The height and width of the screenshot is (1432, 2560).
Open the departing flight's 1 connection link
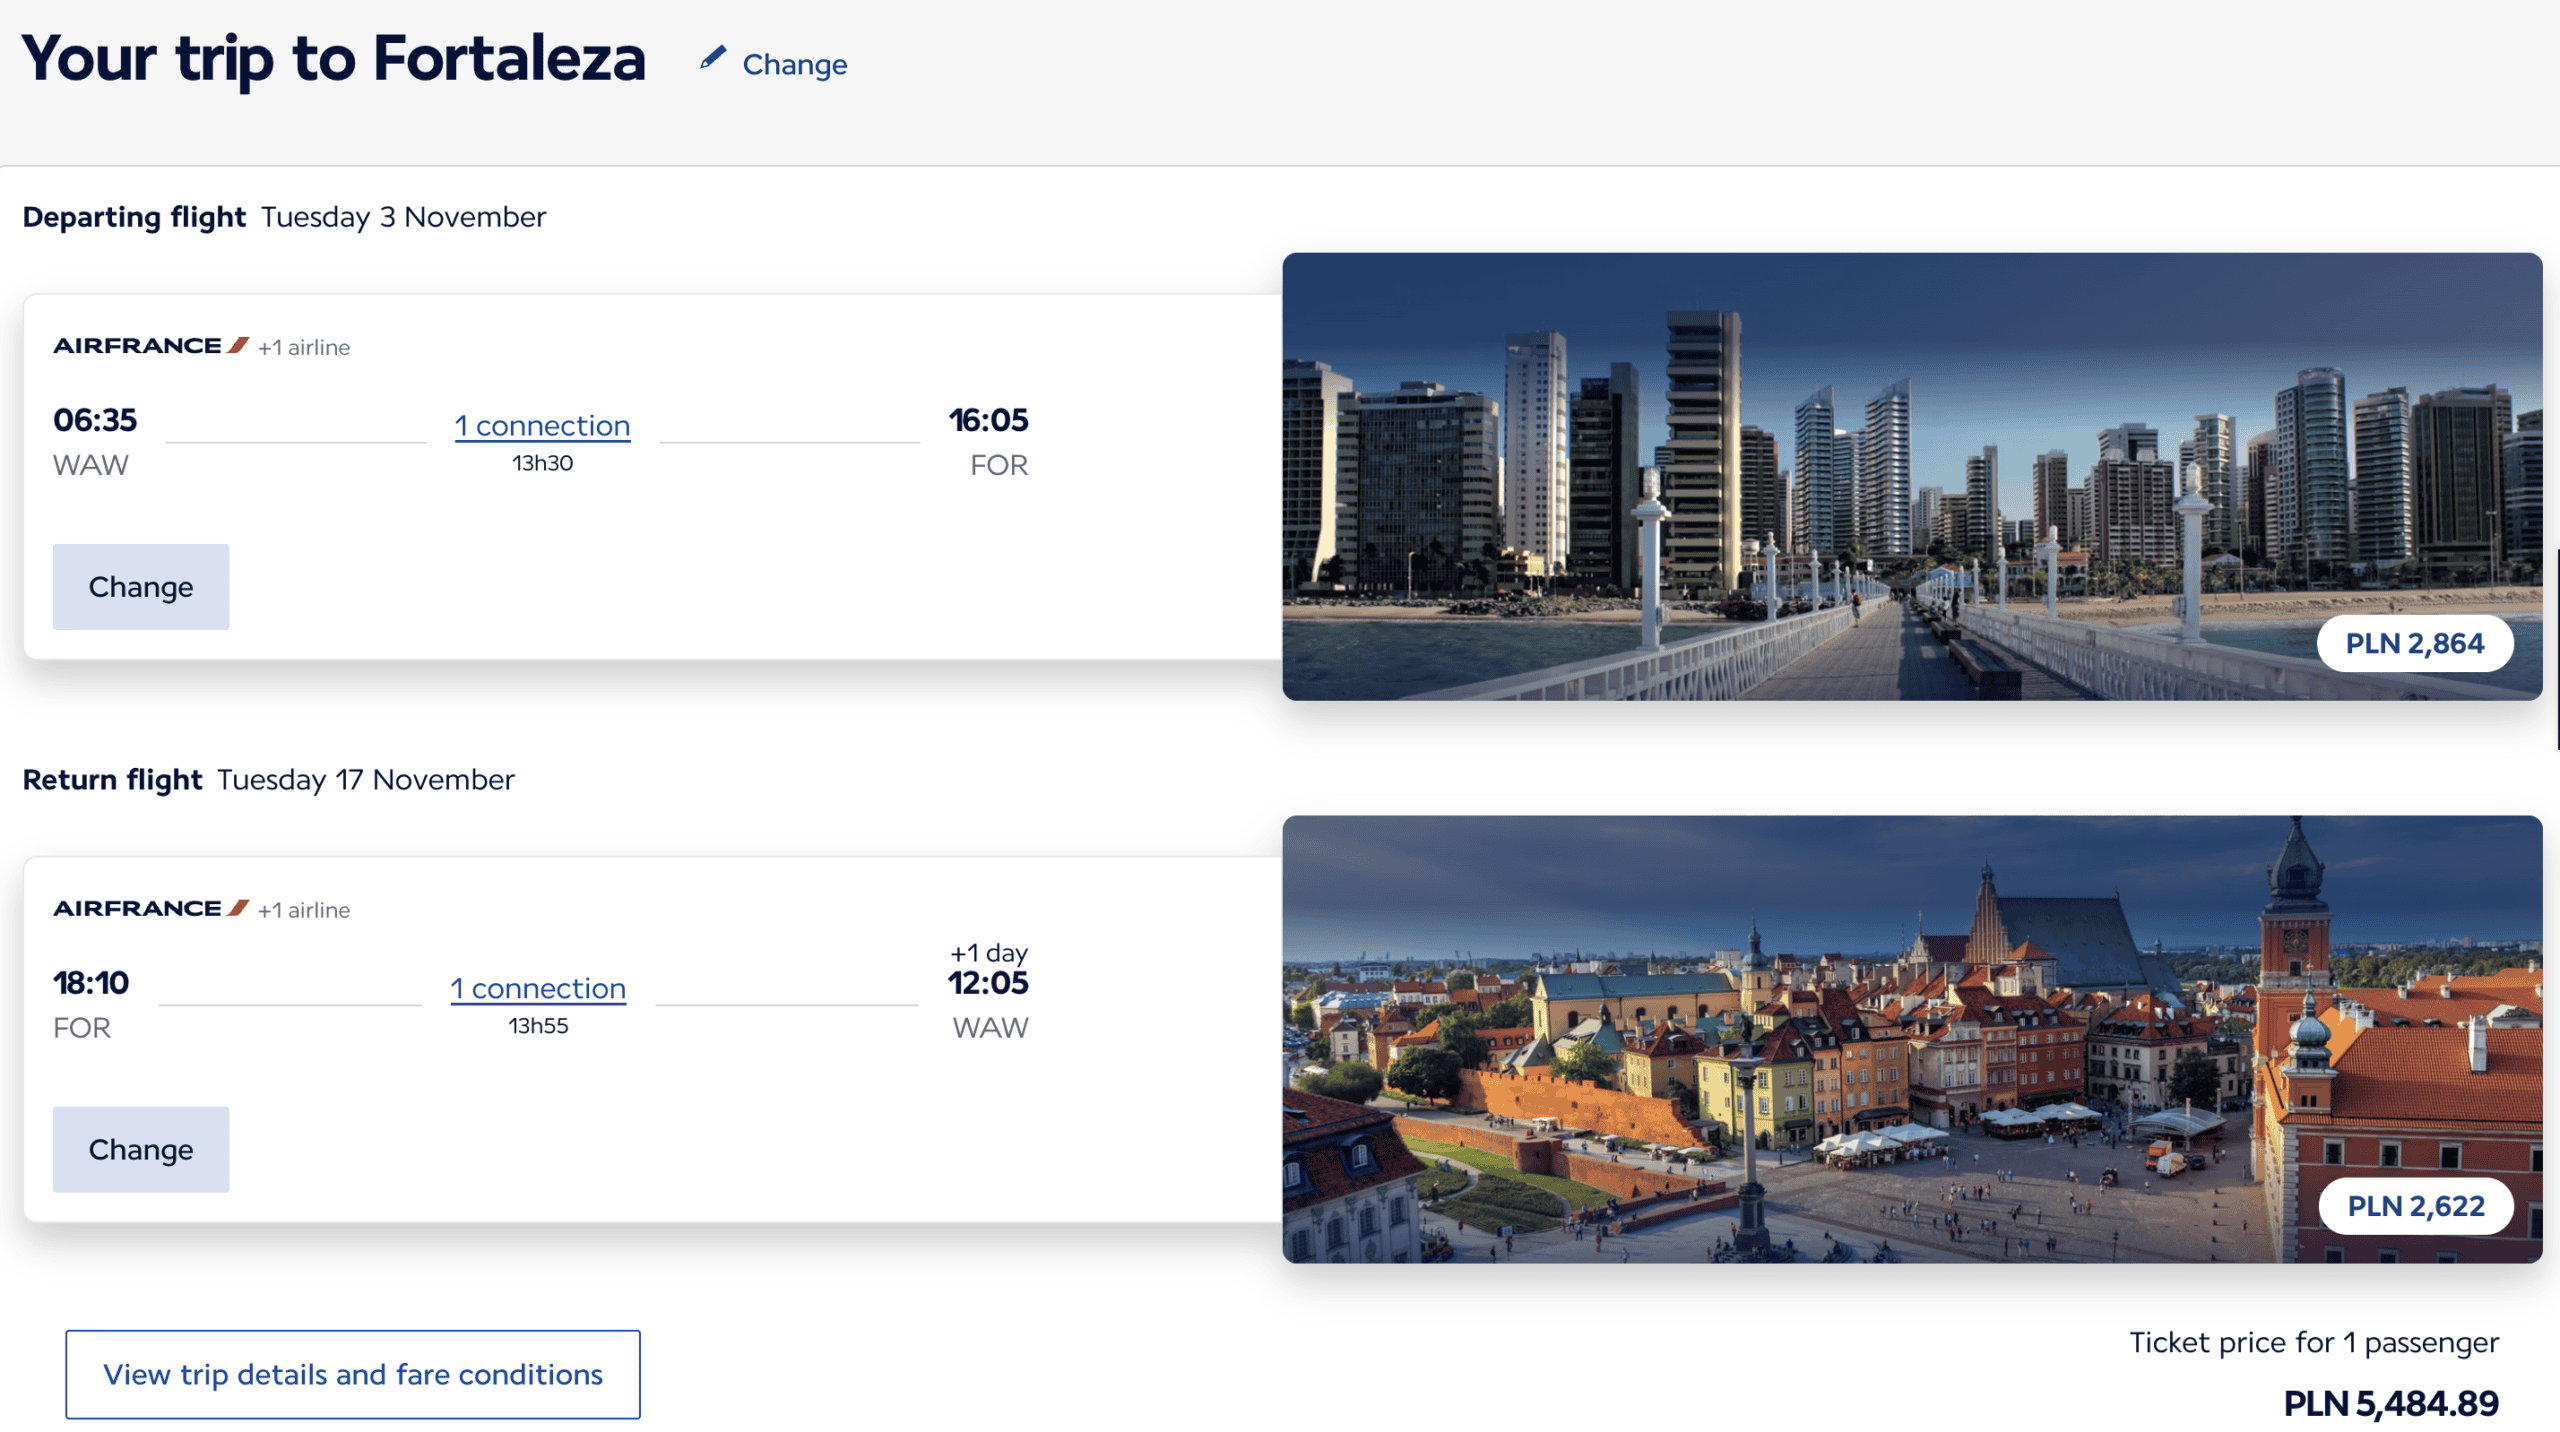tap(542, 426)
